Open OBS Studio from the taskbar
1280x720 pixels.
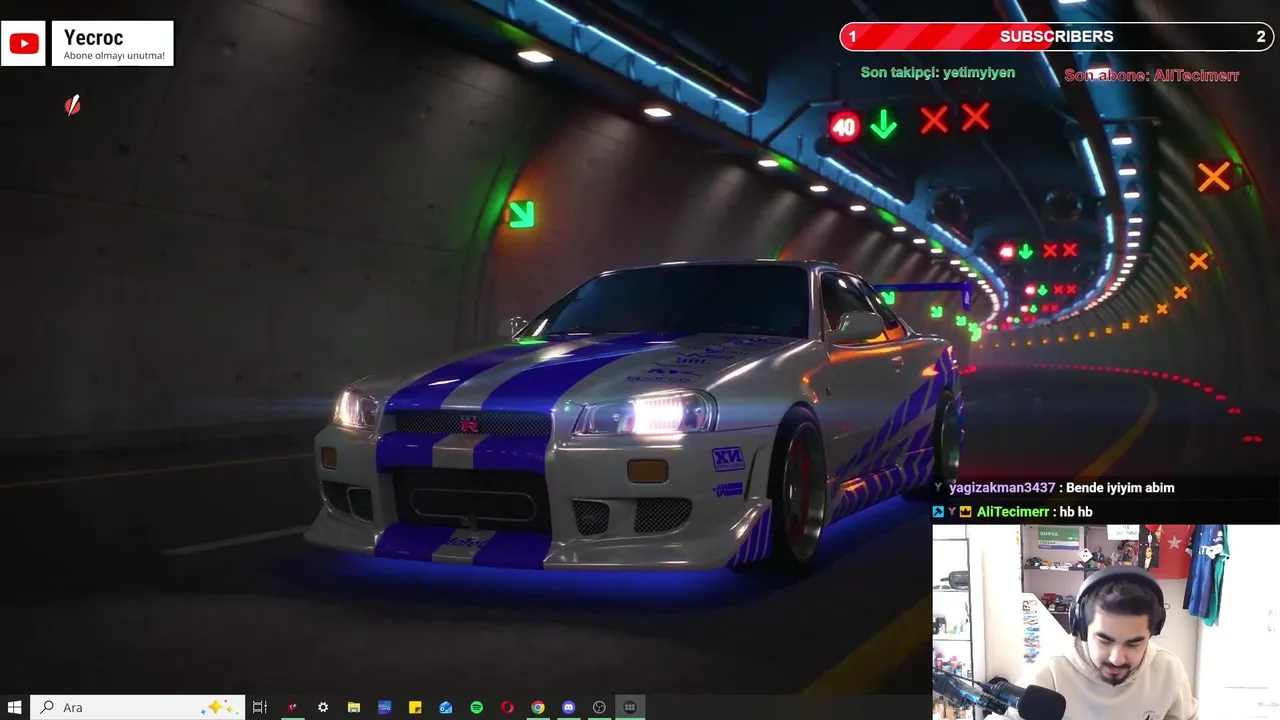coord(599,707)
